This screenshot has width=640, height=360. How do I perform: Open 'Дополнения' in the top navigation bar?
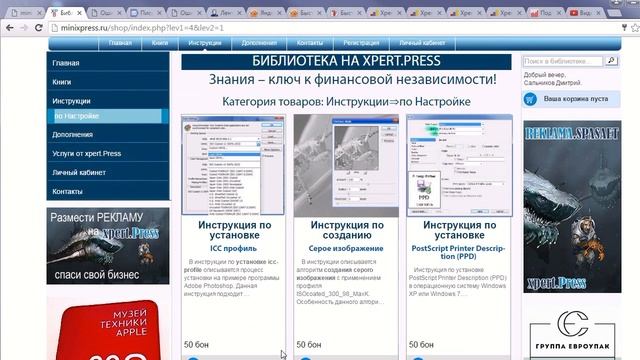(259, 43)
